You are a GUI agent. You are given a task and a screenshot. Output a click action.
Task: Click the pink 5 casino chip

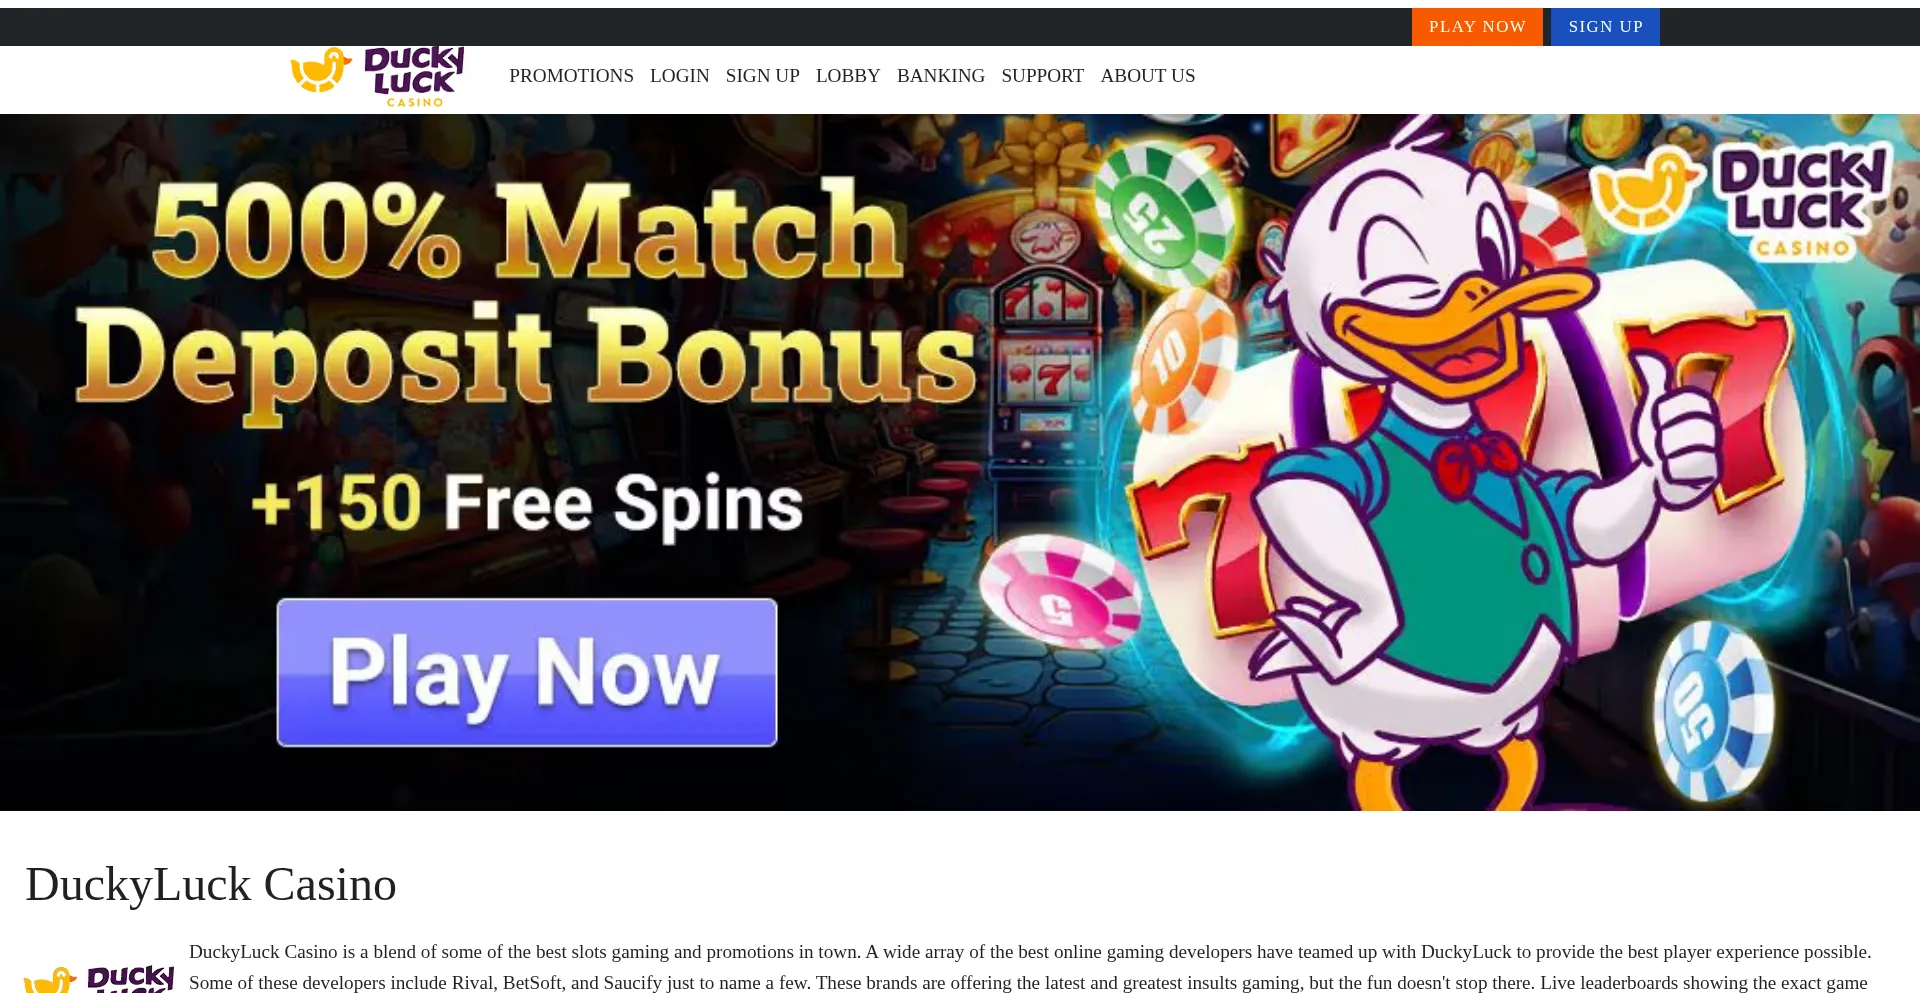[1060, 592]
